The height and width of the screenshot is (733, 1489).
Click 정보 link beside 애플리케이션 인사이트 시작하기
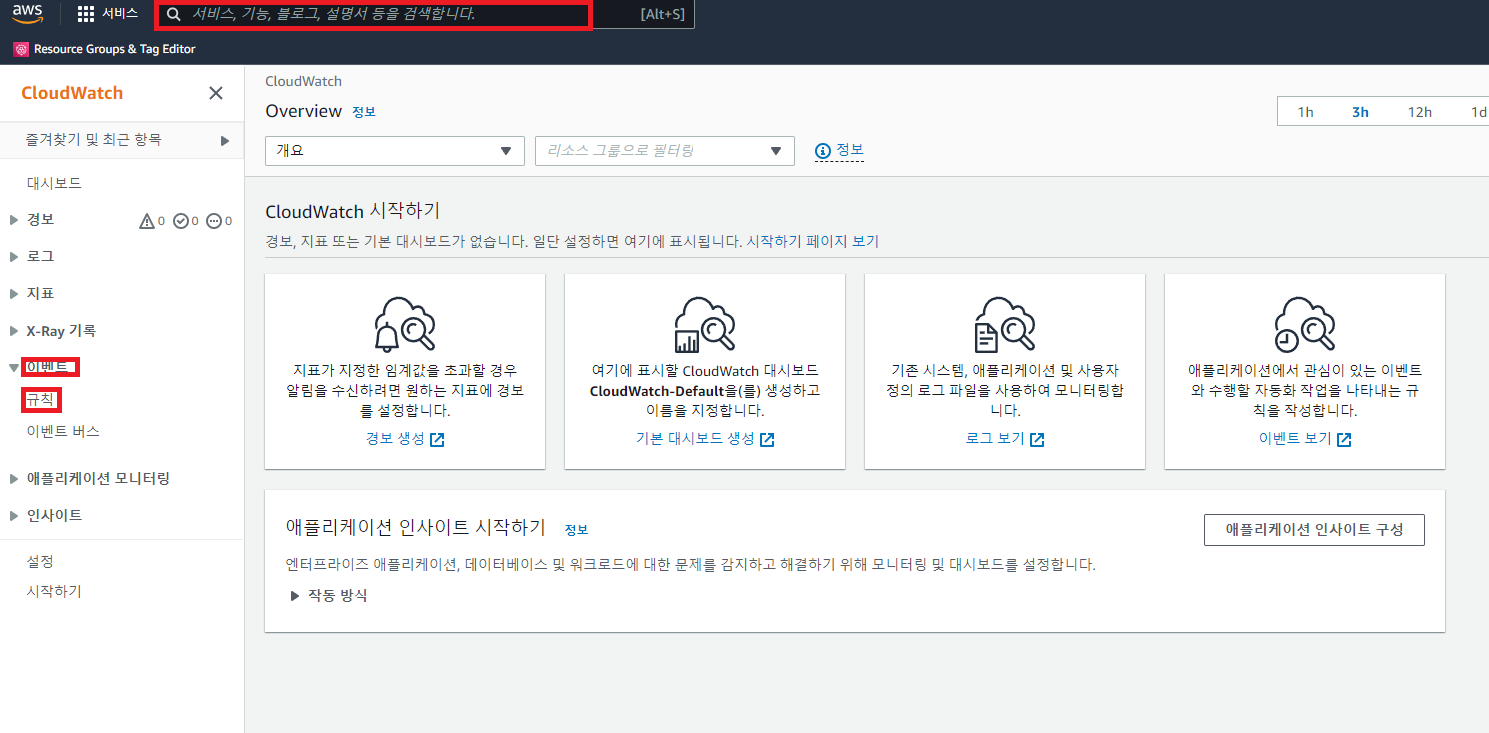576,530
